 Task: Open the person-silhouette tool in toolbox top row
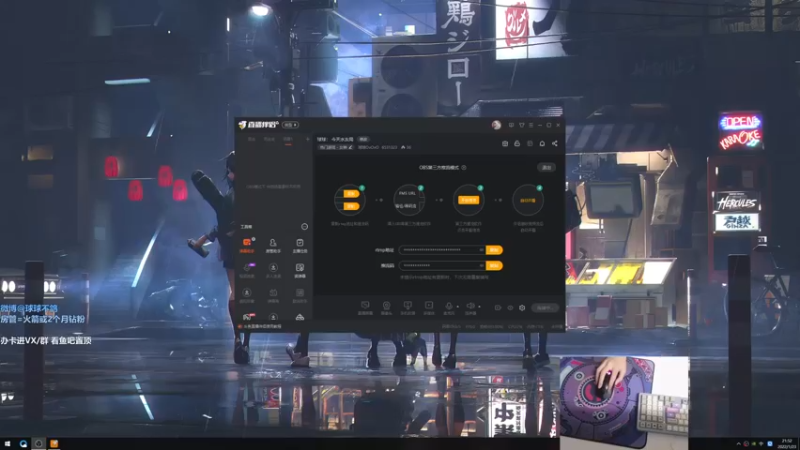(x=273, y=245)
